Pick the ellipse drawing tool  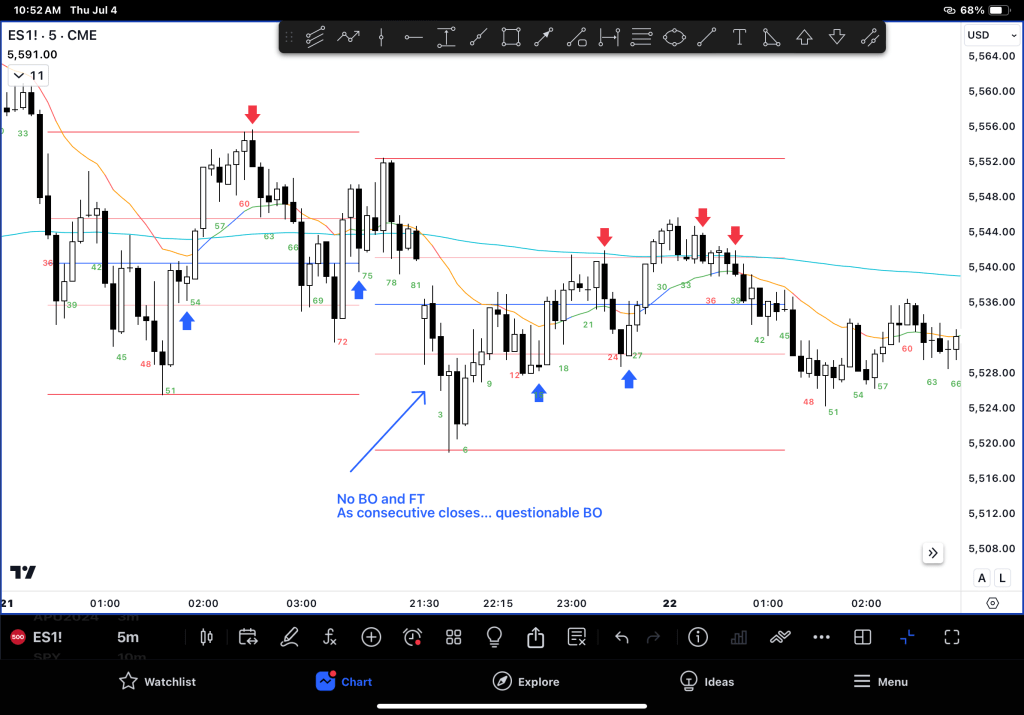pos(675,38)
